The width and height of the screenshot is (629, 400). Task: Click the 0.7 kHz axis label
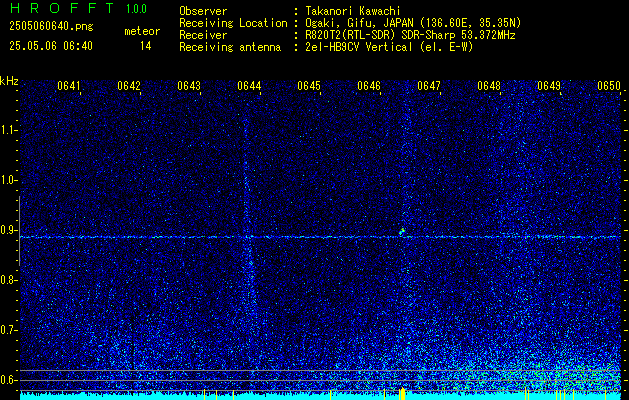(8, 330)
